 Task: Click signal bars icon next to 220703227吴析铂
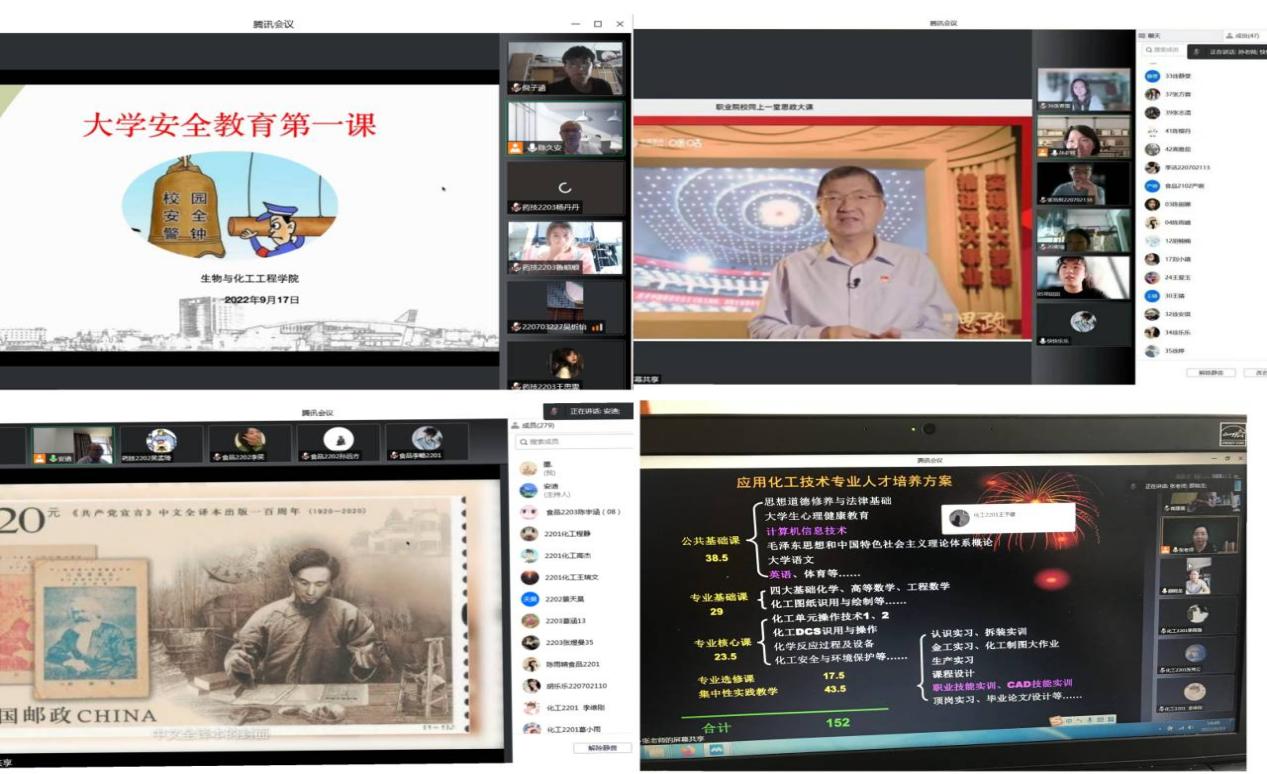point(599,326)
